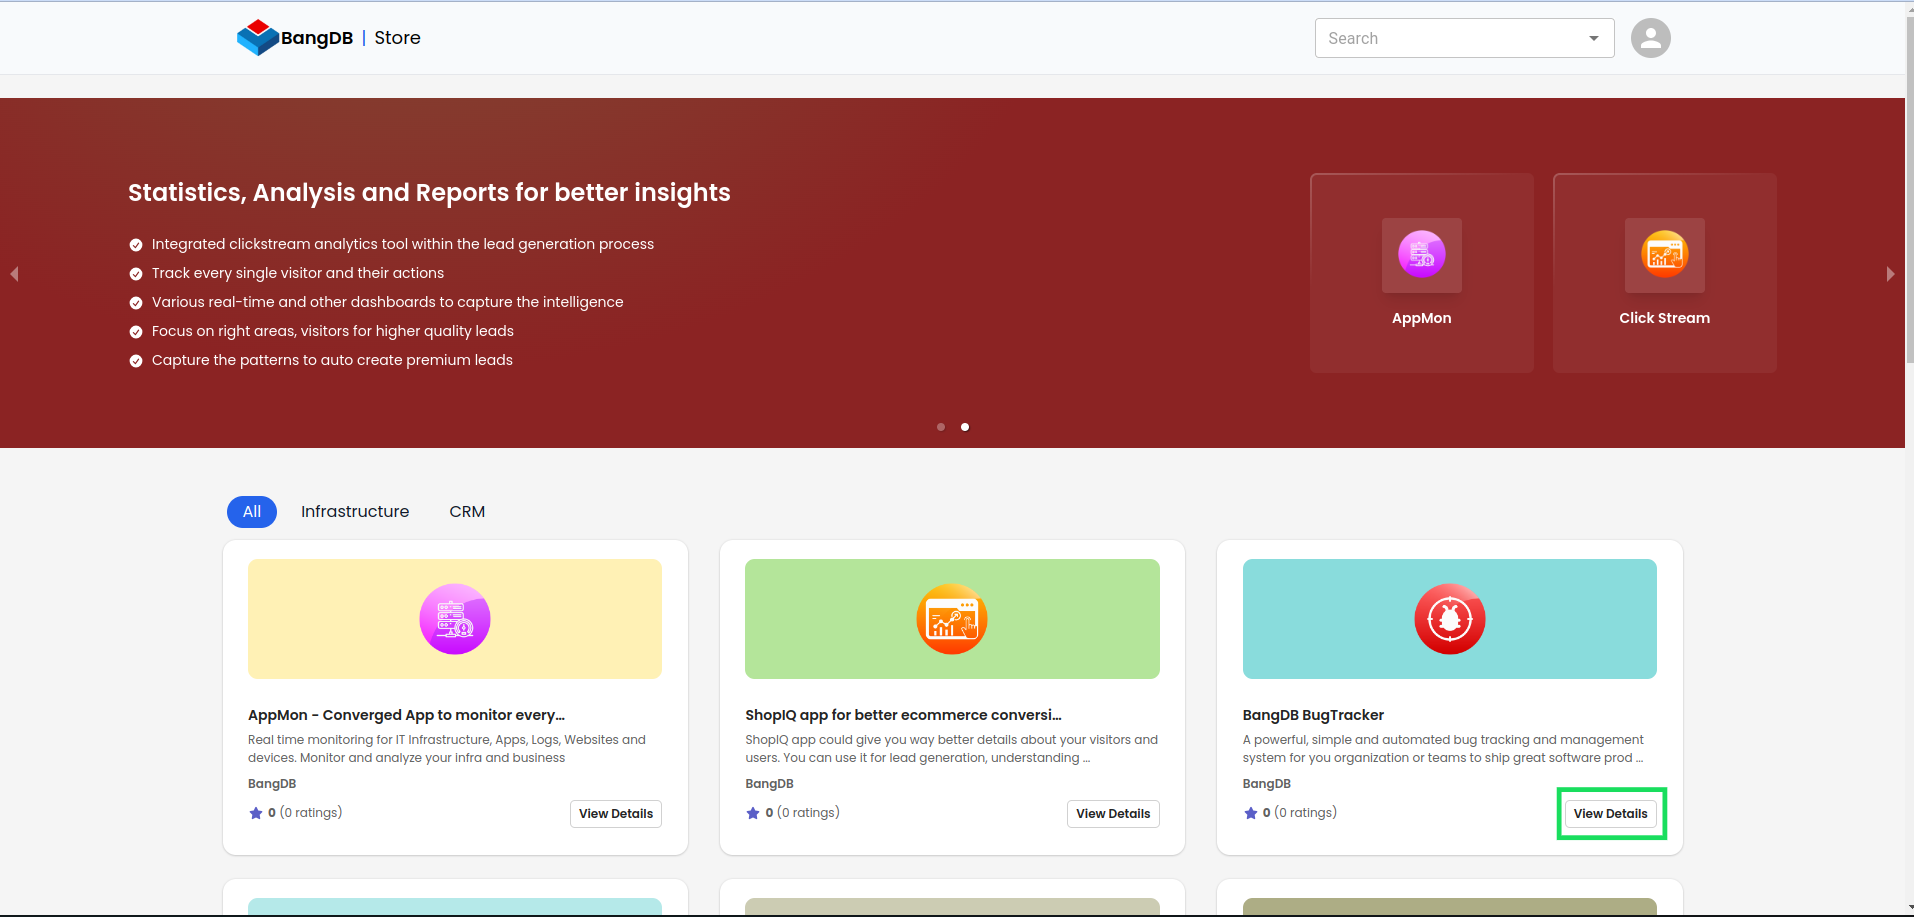Click the AppMon yellow card image
Screen dimensions: 1914x917
click(x=455, y=619)
